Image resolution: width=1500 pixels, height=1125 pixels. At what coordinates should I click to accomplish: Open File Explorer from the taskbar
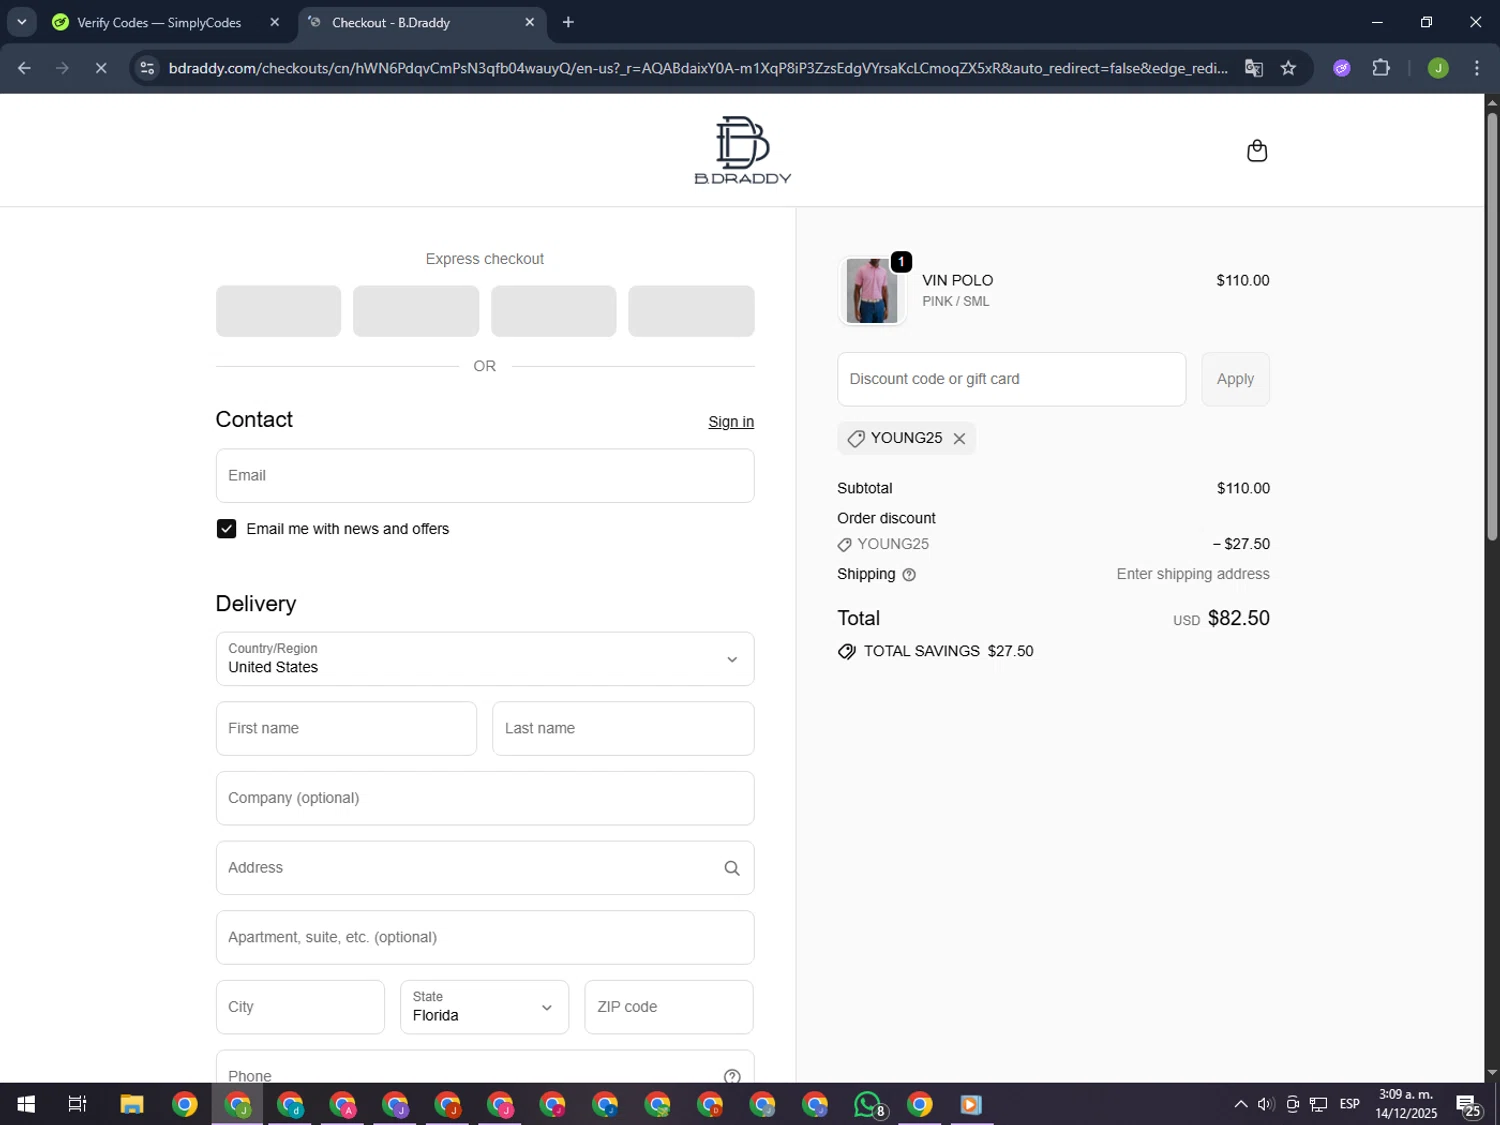tap(132, 1105)
